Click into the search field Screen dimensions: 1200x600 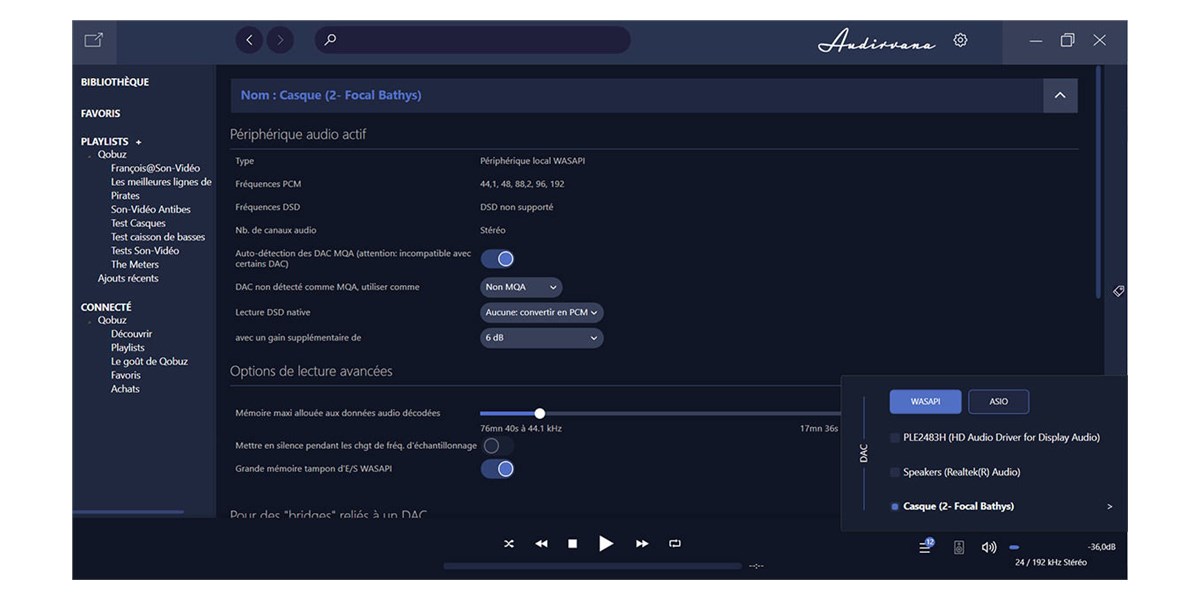click(472, 40)
